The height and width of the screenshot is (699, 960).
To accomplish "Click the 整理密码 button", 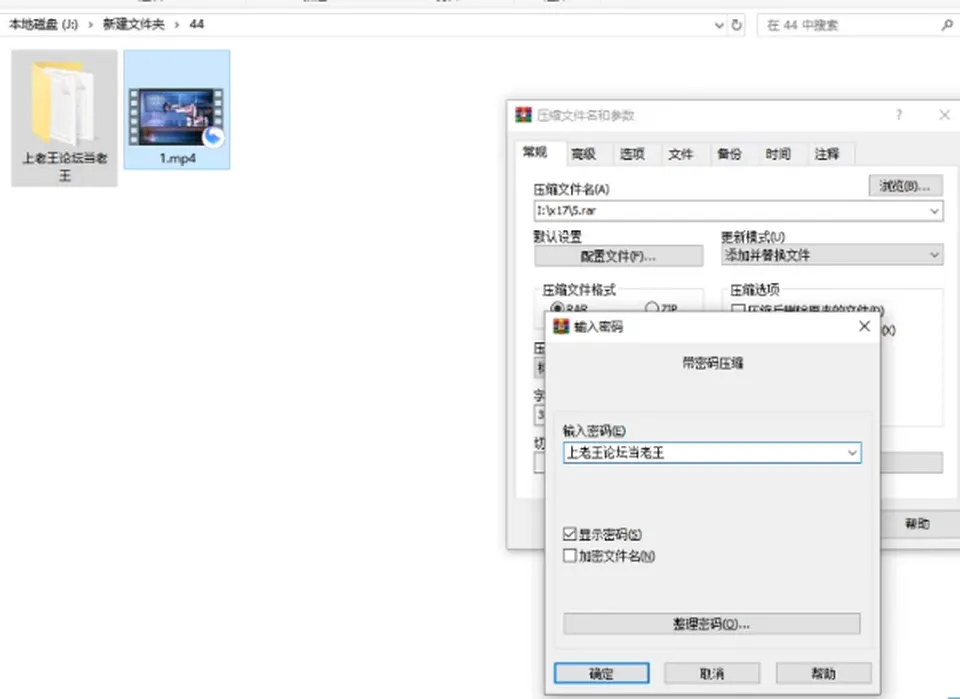I will pos(711,624).
